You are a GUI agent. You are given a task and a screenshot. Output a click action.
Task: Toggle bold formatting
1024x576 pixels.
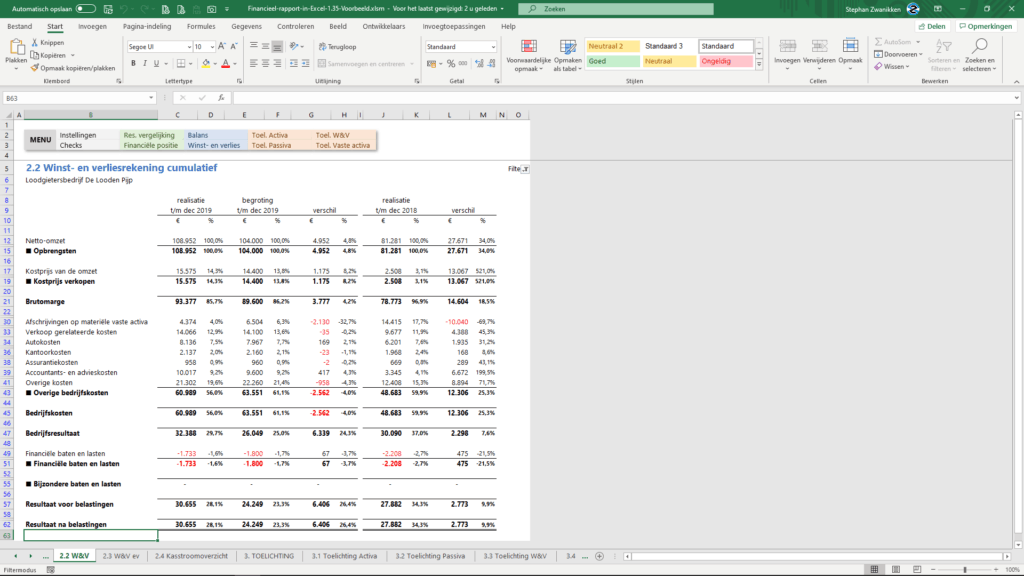pos(133,63)
